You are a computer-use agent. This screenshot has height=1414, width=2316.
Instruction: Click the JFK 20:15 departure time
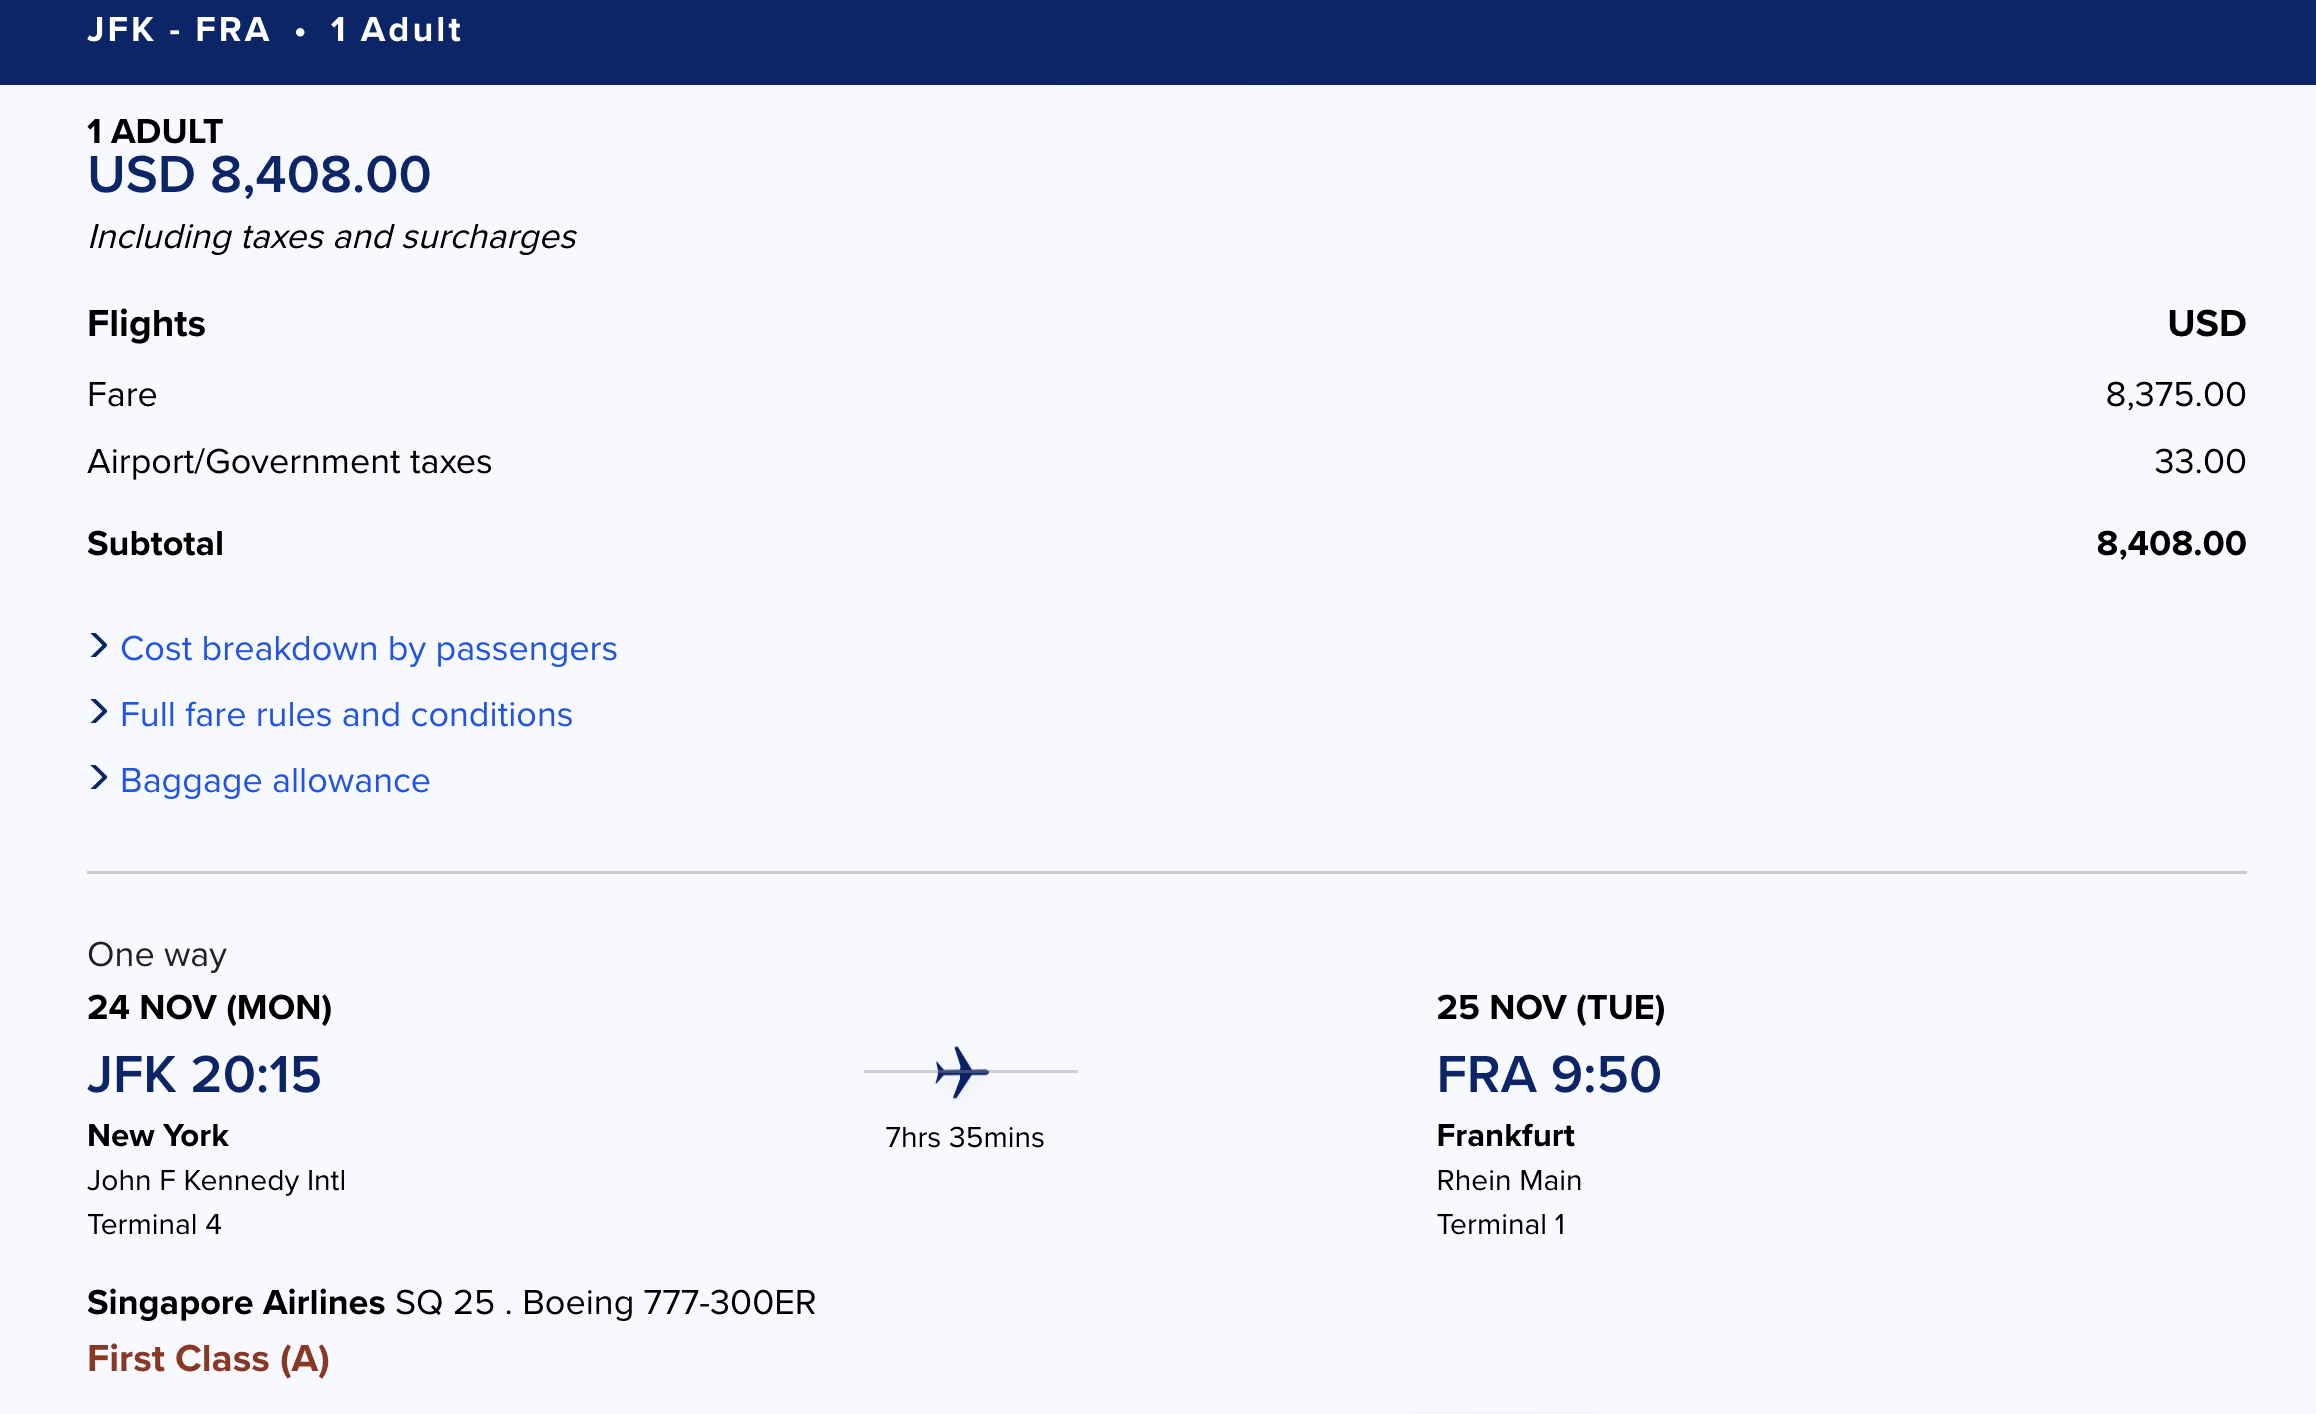coord(204,1074)
